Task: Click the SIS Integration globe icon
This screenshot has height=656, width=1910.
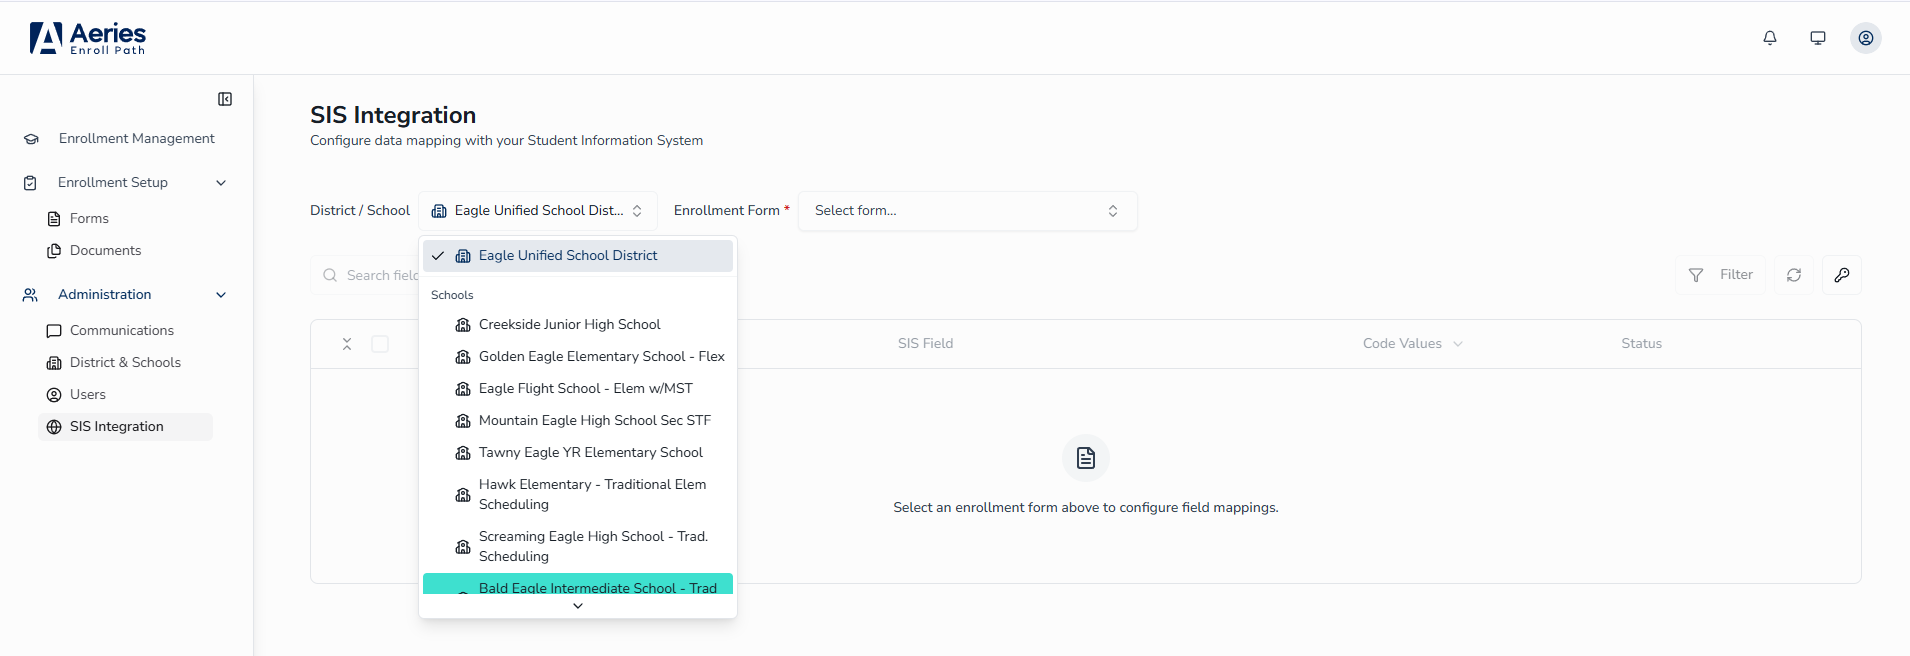Action: click(x=54, y=427)
